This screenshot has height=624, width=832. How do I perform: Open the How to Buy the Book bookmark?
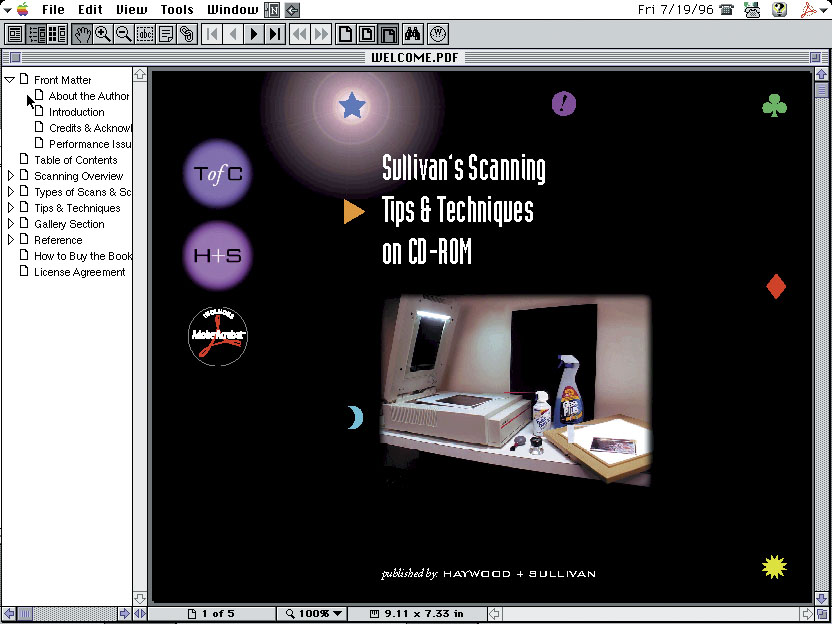coord(83,256)
